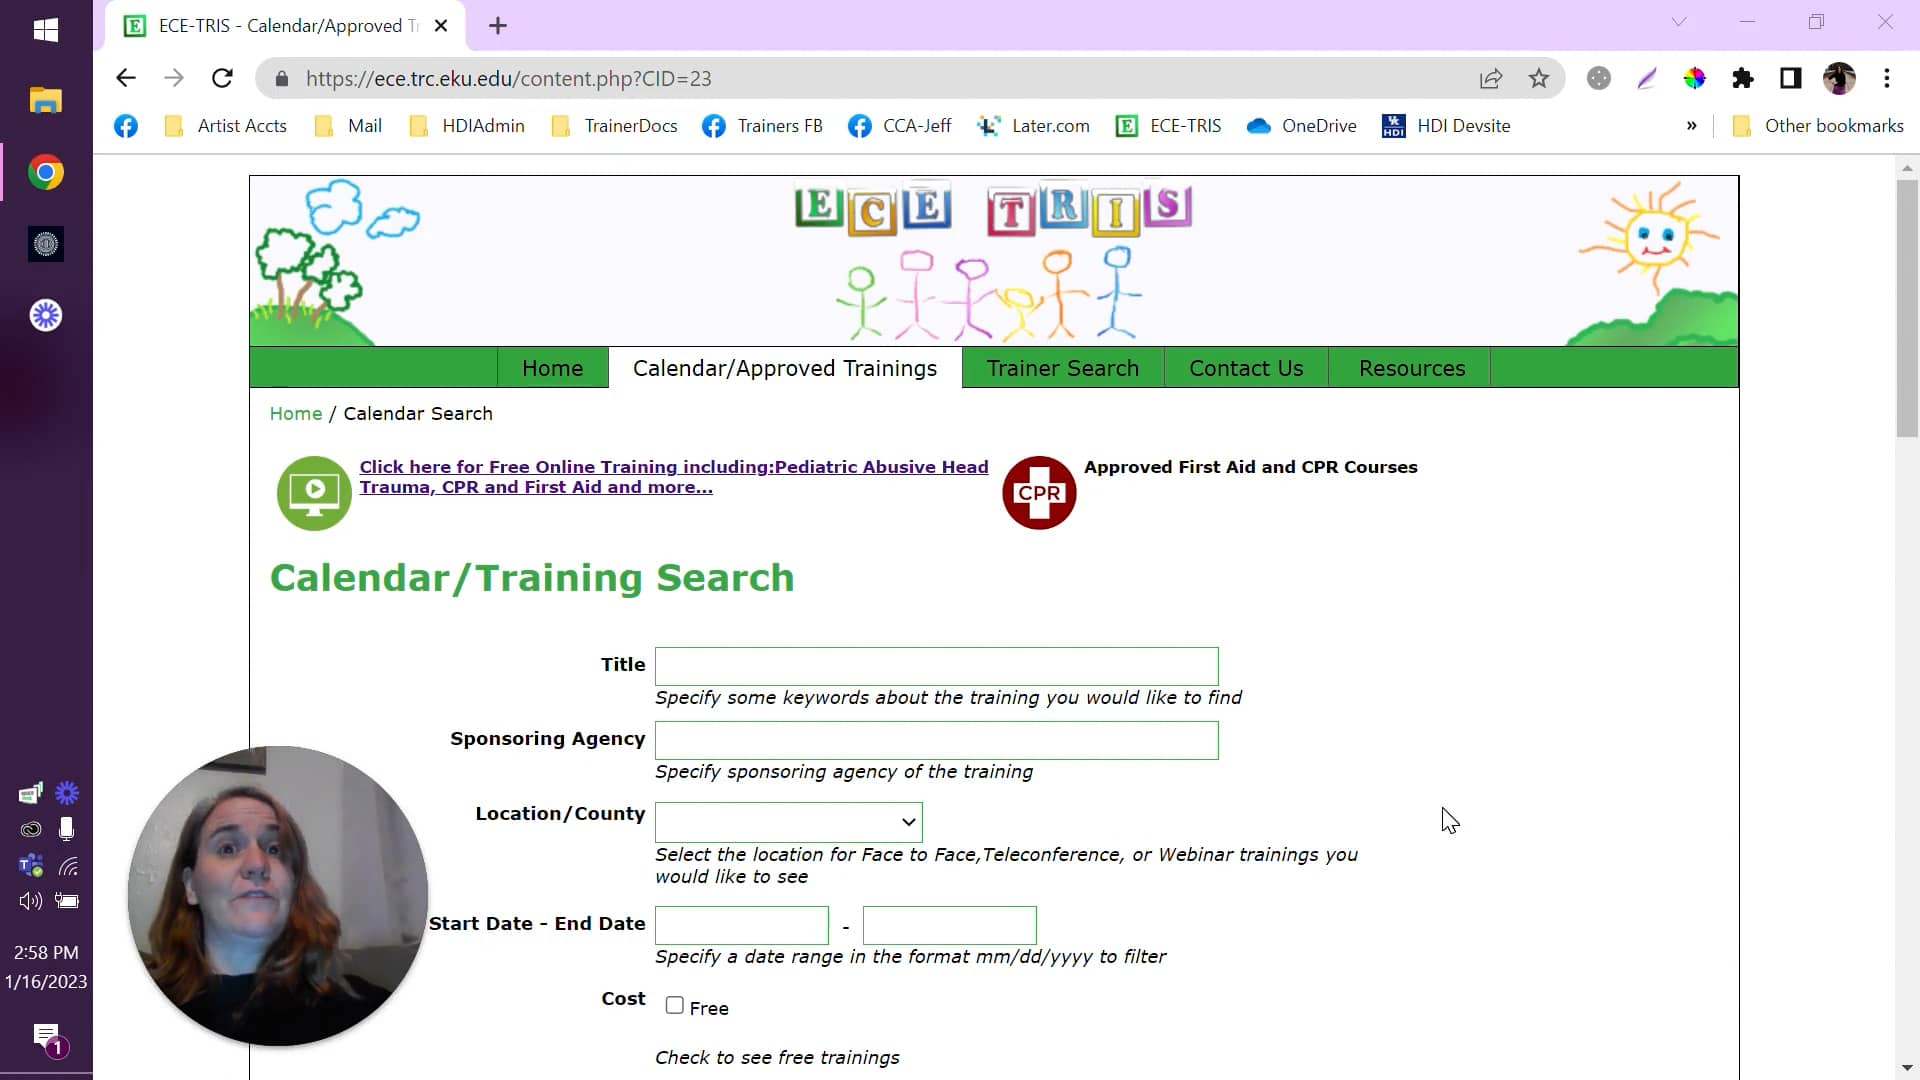Click inside the Title search field

click(936, 665)
